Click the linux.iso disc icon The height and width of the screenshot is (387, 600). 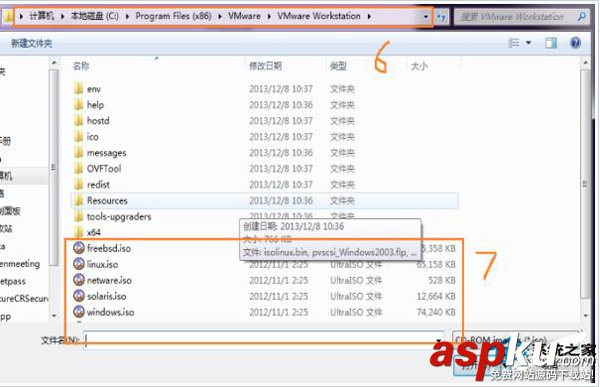(x=79, y=264)
